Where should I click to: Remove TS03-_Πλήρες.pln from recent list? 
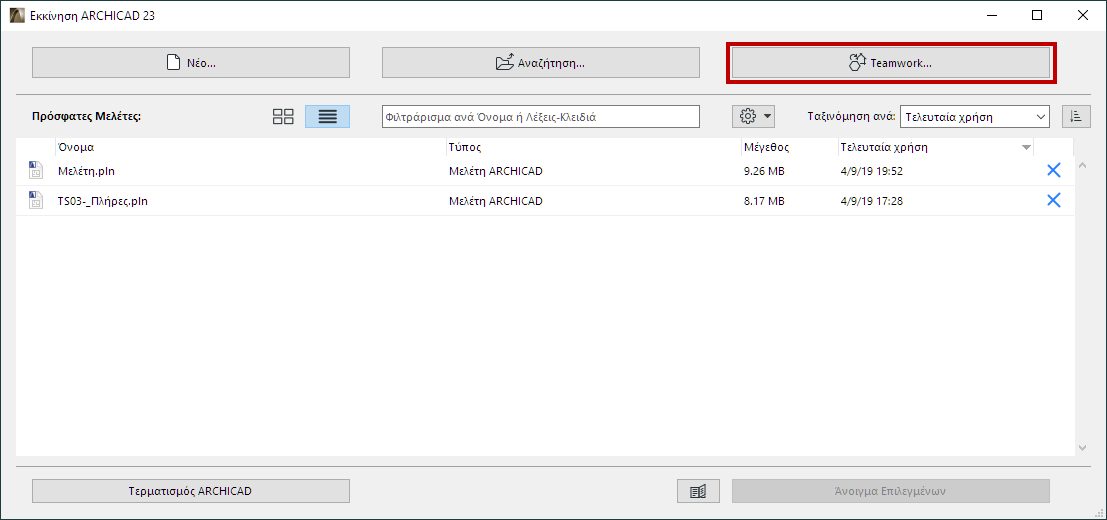pos(1053,201)
